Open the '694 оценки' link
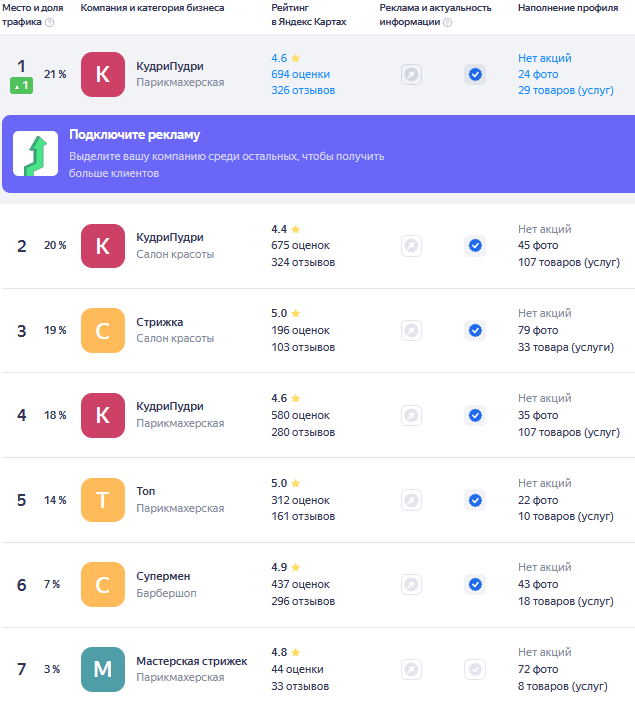This screenshot has width=635, height=705. (300, 75)
